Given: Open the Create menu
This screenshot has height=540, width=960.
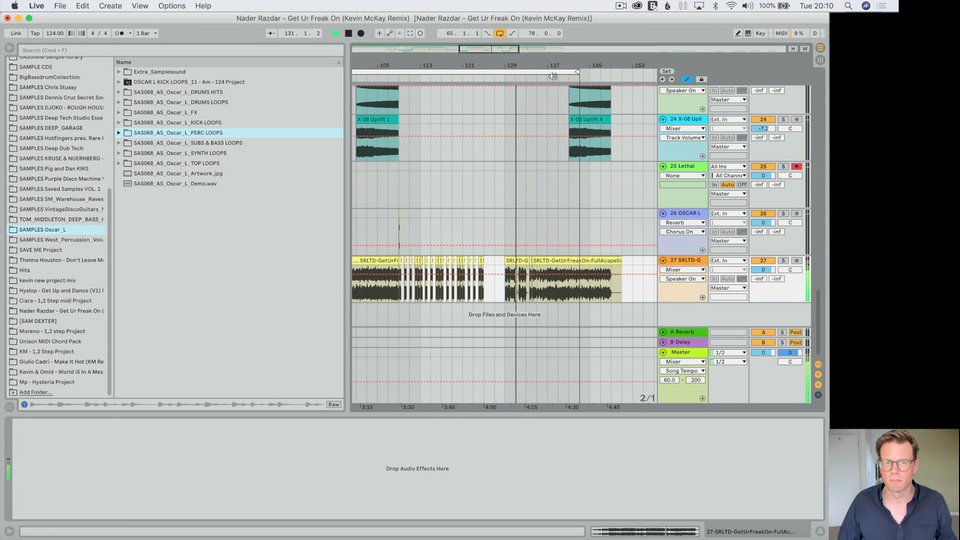Looking at the screenshot, I should (x=110, y=6).
